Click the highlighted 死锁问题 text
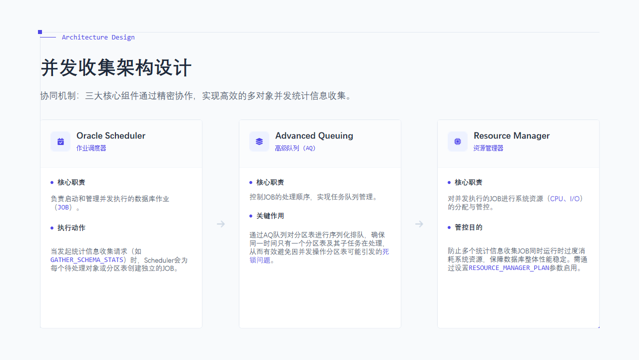This screenshot has width=639, height=360. (x=319, y=256)
